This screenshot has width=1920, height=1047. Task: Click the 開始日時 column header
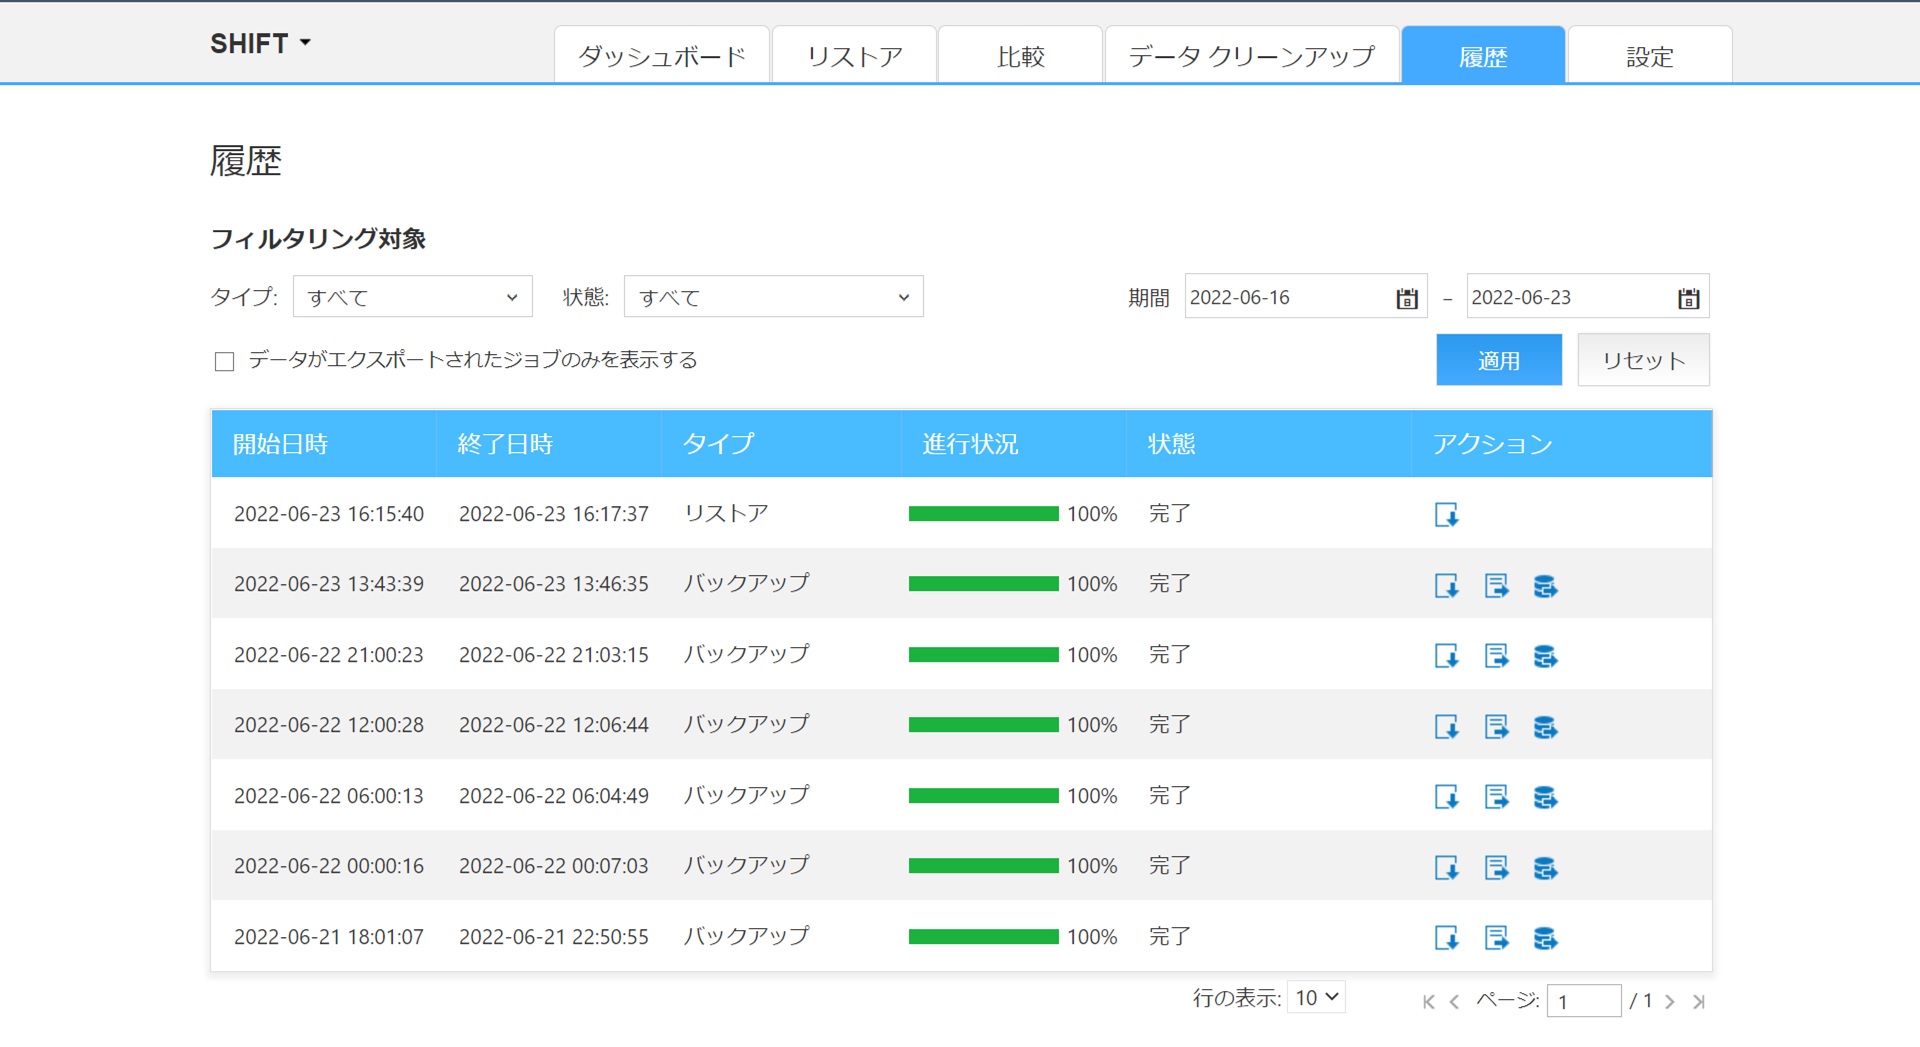click(324, 443)
